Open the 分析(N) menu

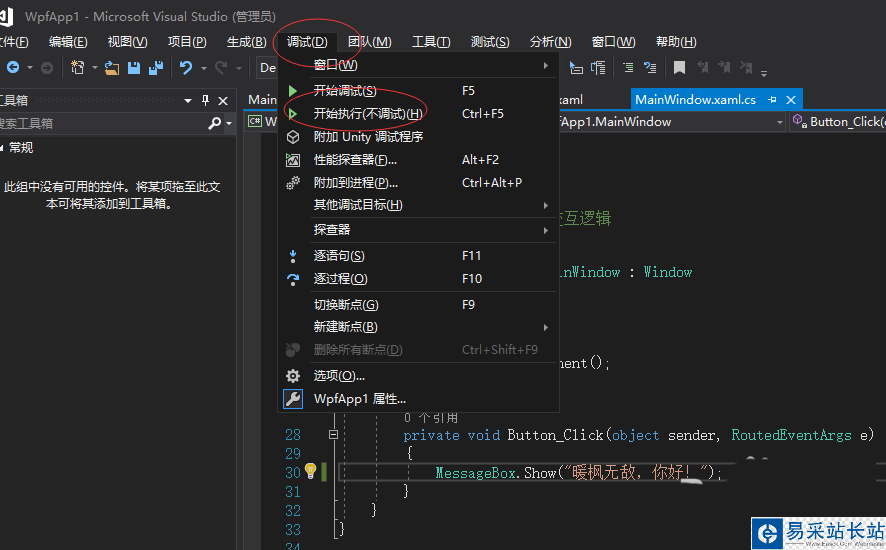tap(550, 42)
